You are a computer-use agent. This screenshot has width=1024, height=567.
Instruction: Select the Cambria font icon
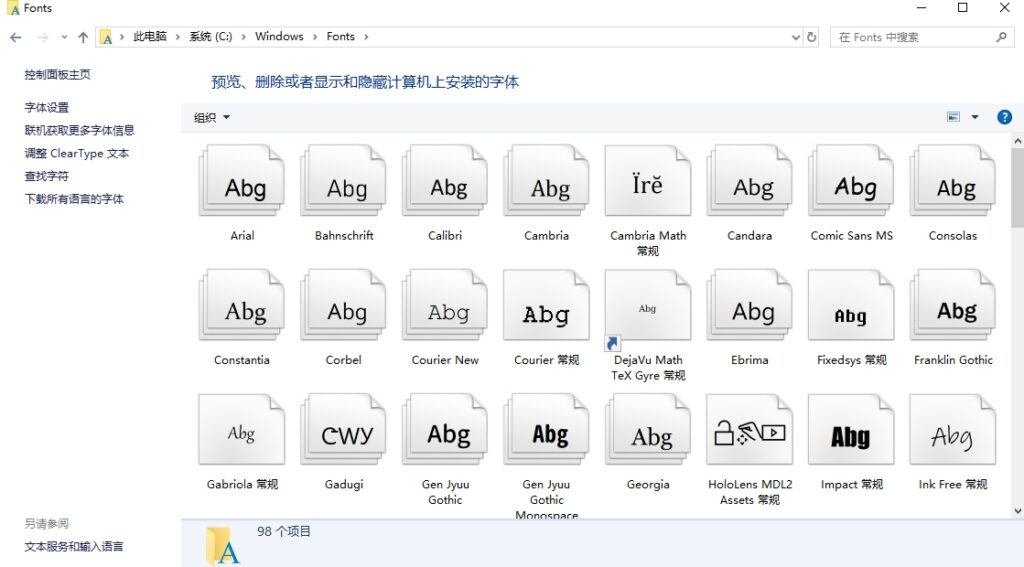click(547, 181)
